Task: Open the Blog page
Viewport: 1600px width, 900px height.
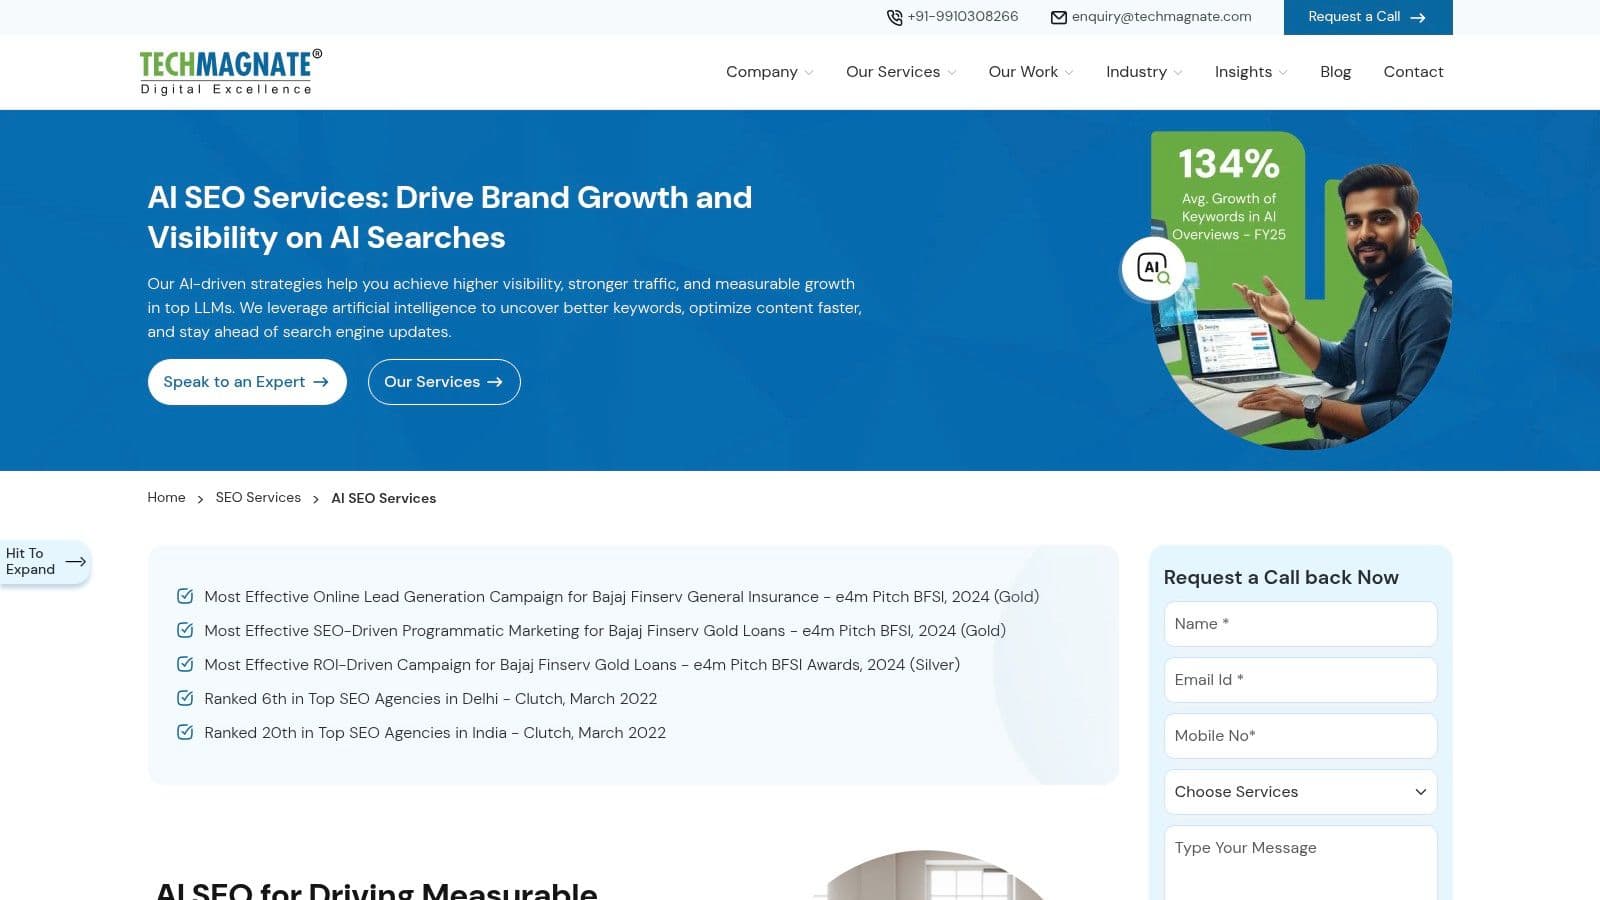Action: 1335,72
